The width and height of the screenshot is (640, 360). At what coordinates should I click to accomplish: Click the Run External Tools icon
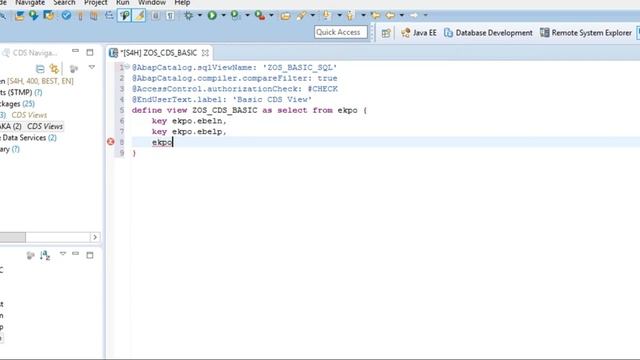[x=260, y=16]
